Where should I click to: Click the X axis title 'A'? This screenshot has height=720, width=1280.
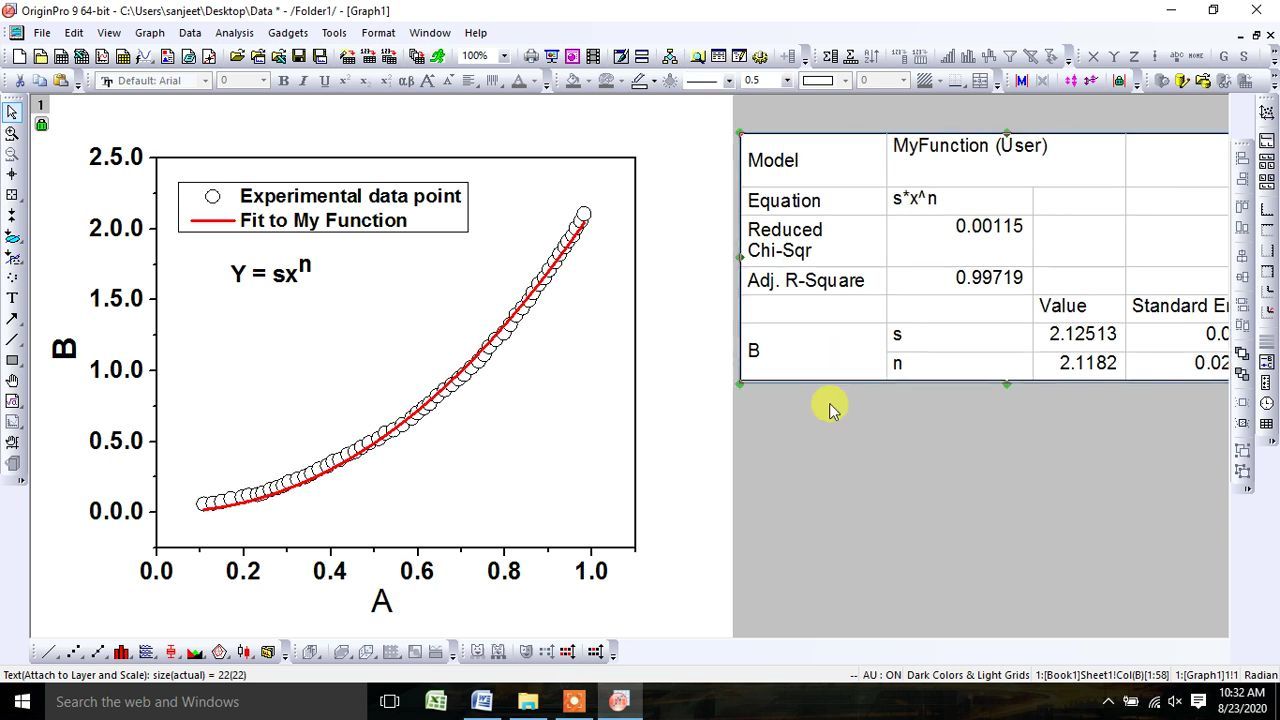[381, 600]
